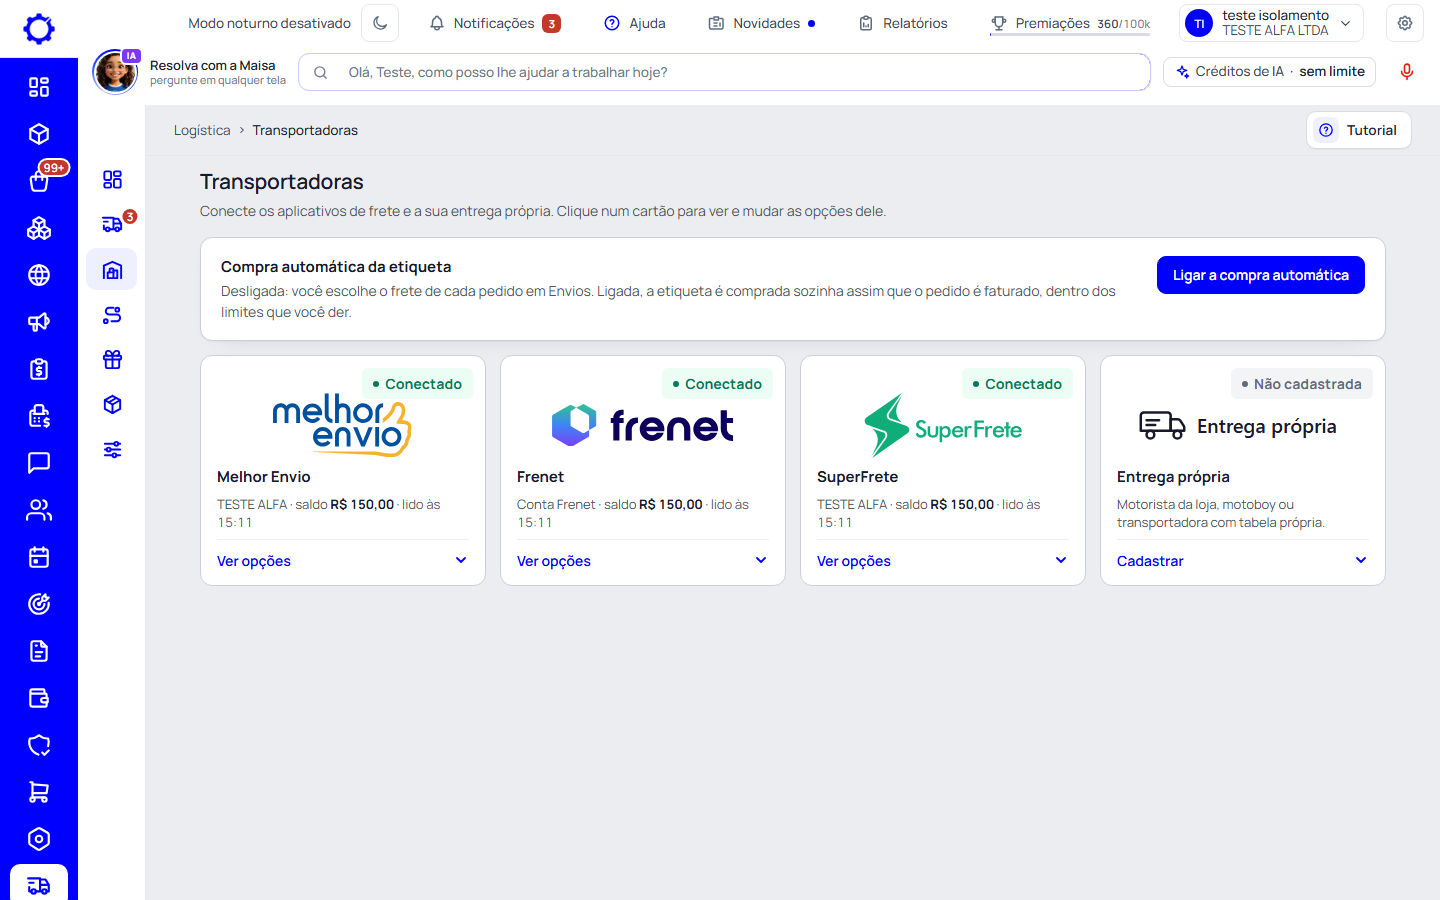
Task: Start voice input with the red microphone
Action: pos(1407,72)
